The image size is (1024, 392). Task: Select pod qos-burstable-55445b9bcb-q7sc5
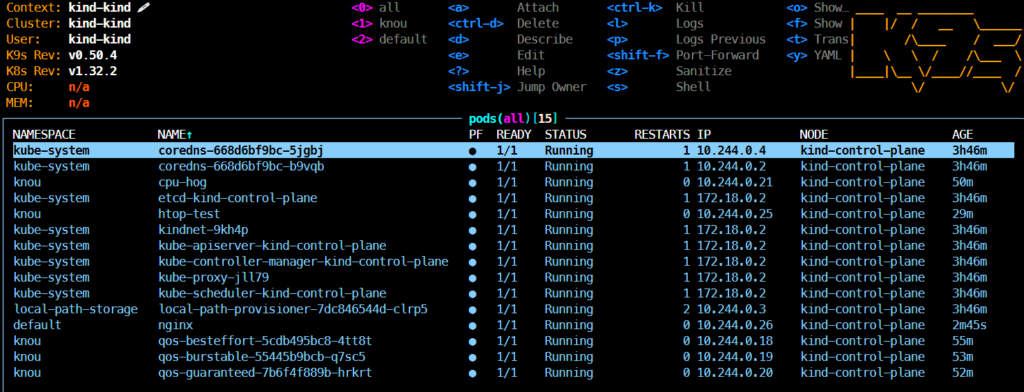coord(262,357)
